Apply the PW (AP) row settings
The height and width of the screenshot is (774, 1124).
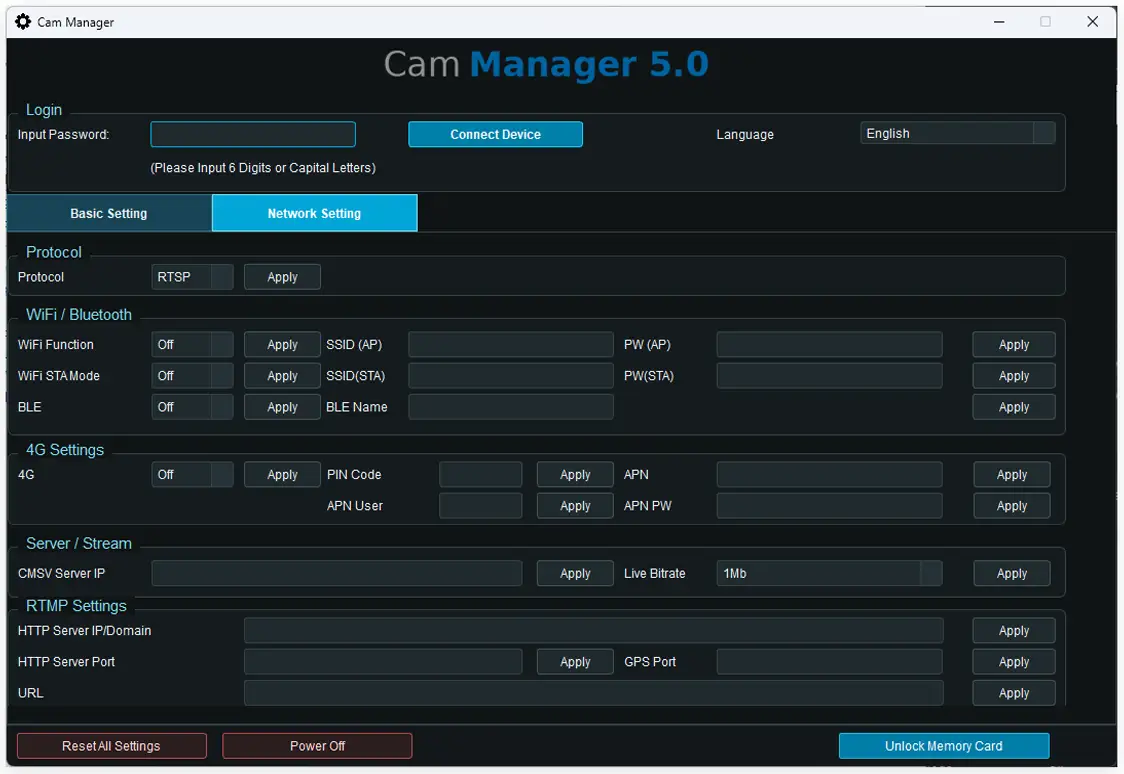pos(1014,345)
